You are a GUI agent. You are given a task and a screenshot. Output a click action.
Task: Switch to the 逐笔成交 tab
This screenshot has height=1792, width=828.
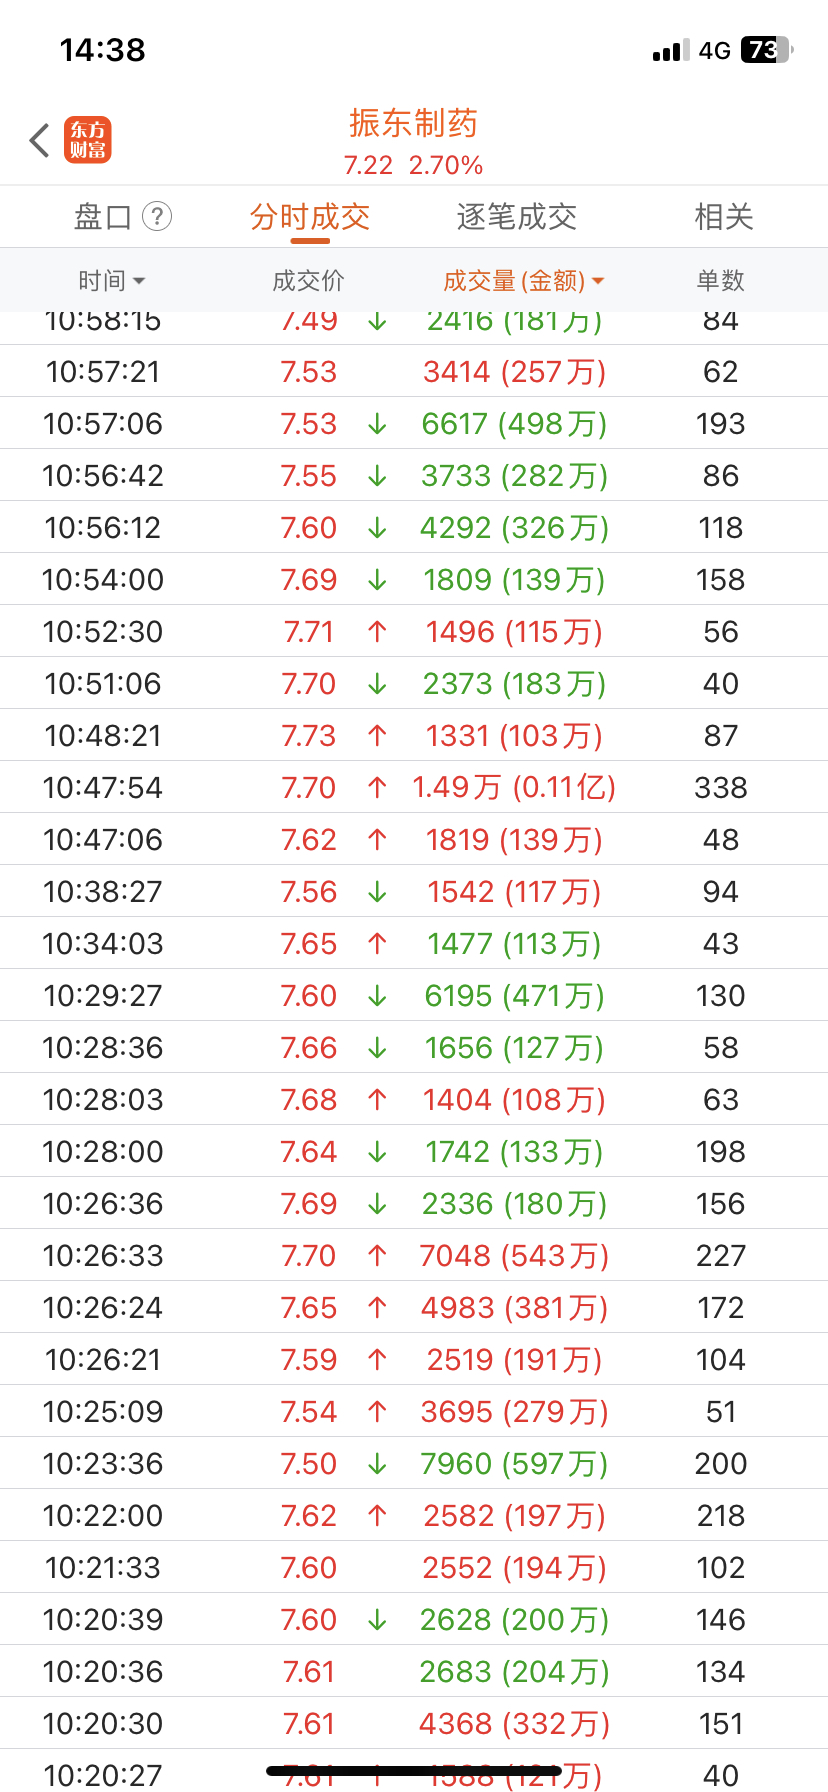click(517, 216)
